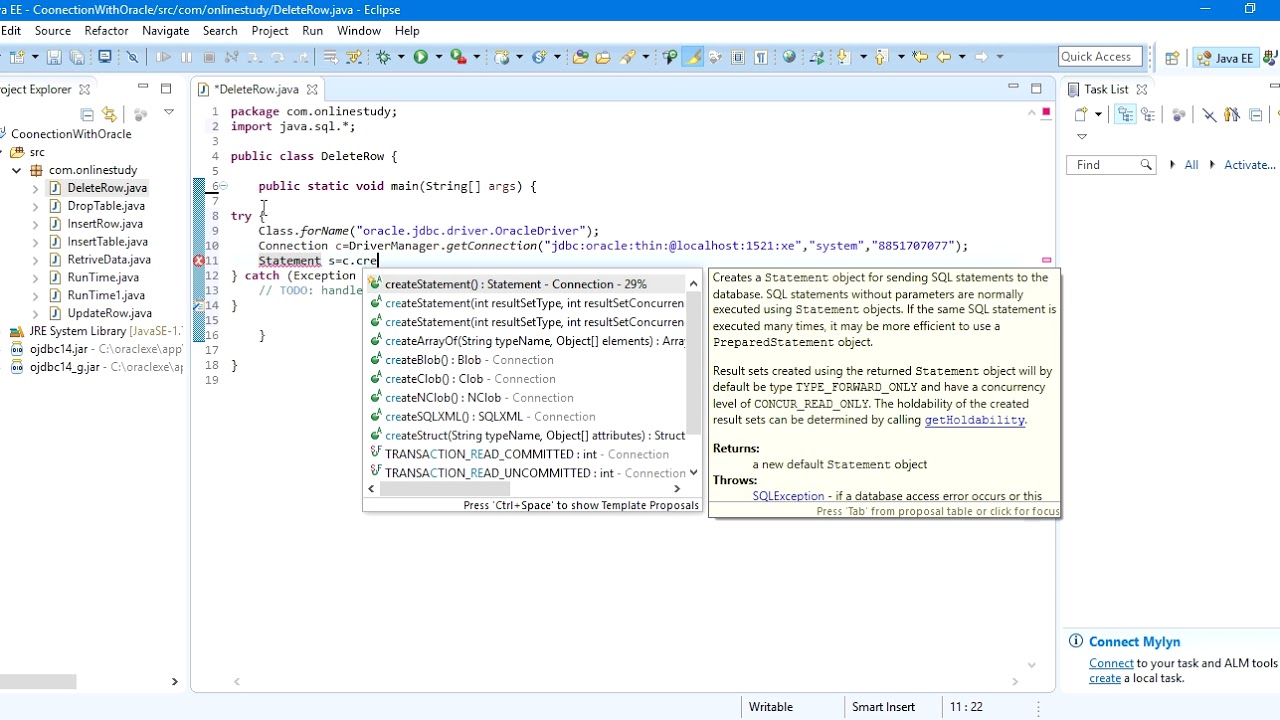Click the Quick Access search field
The height and width of the screenshot is (720, 1280).
(1098, 57)
